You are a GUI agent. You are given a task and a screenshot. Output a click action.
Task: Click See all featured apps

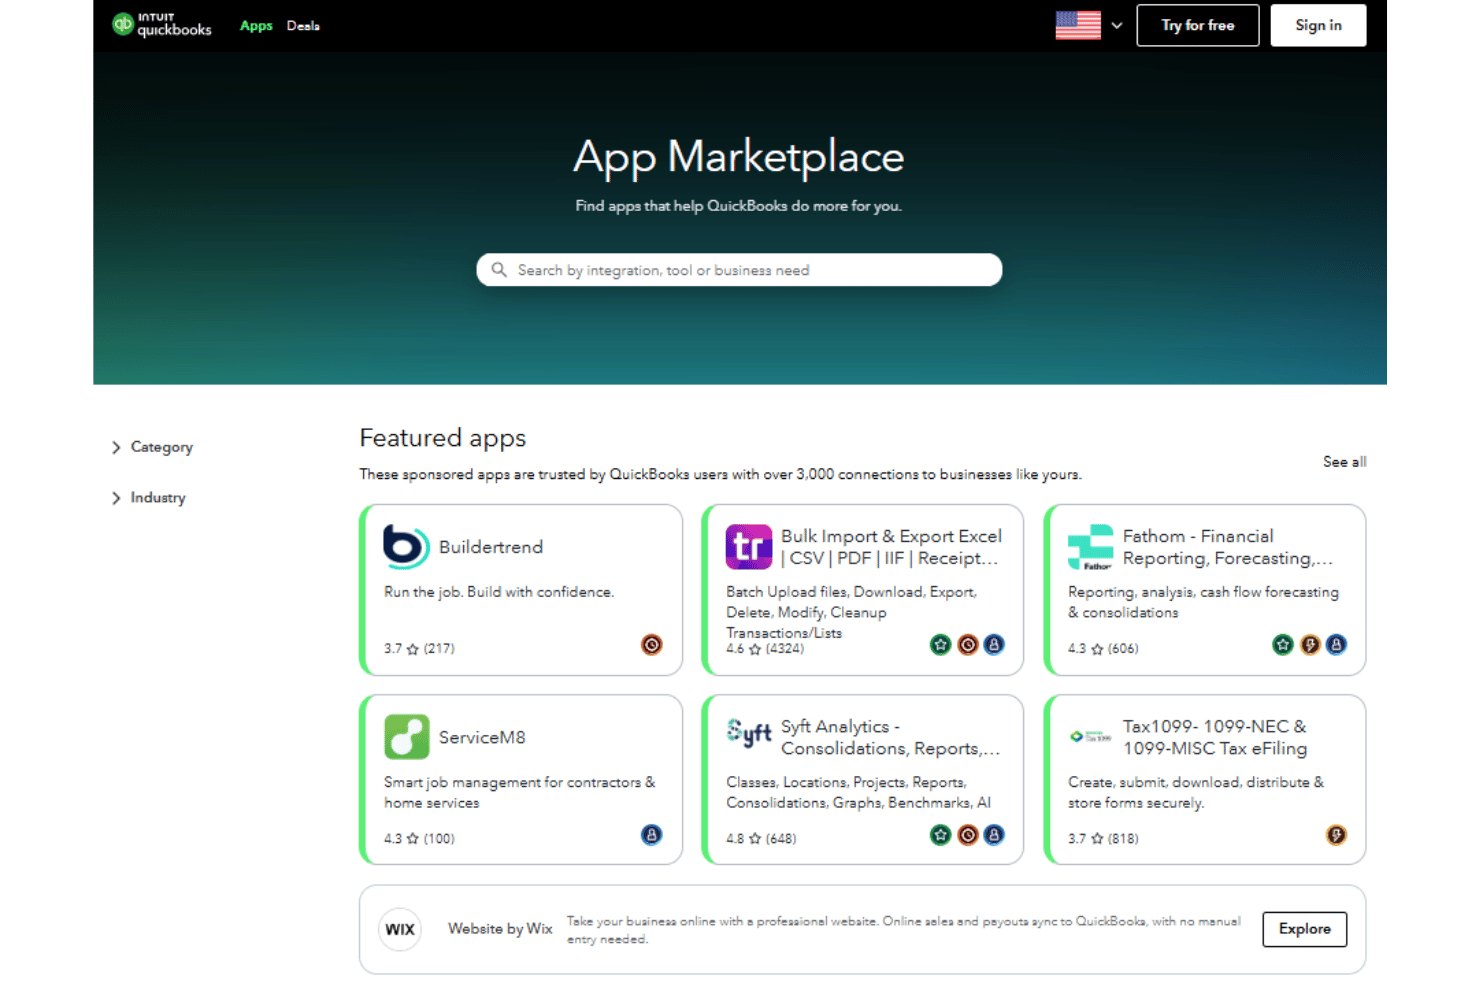click(1344, 462)
